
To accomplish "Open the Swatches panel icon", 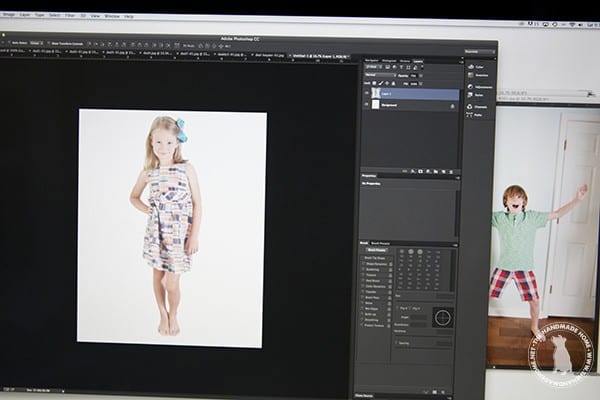I will (x=471, y=75).
